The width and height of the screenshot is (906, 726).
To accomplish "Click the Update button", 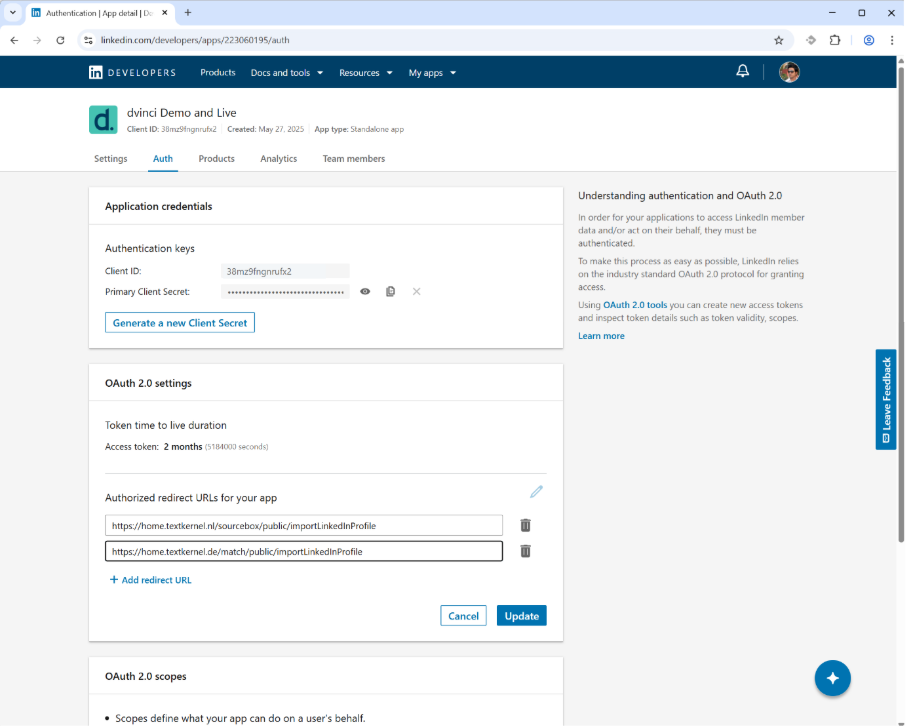I will pos(522,616).
